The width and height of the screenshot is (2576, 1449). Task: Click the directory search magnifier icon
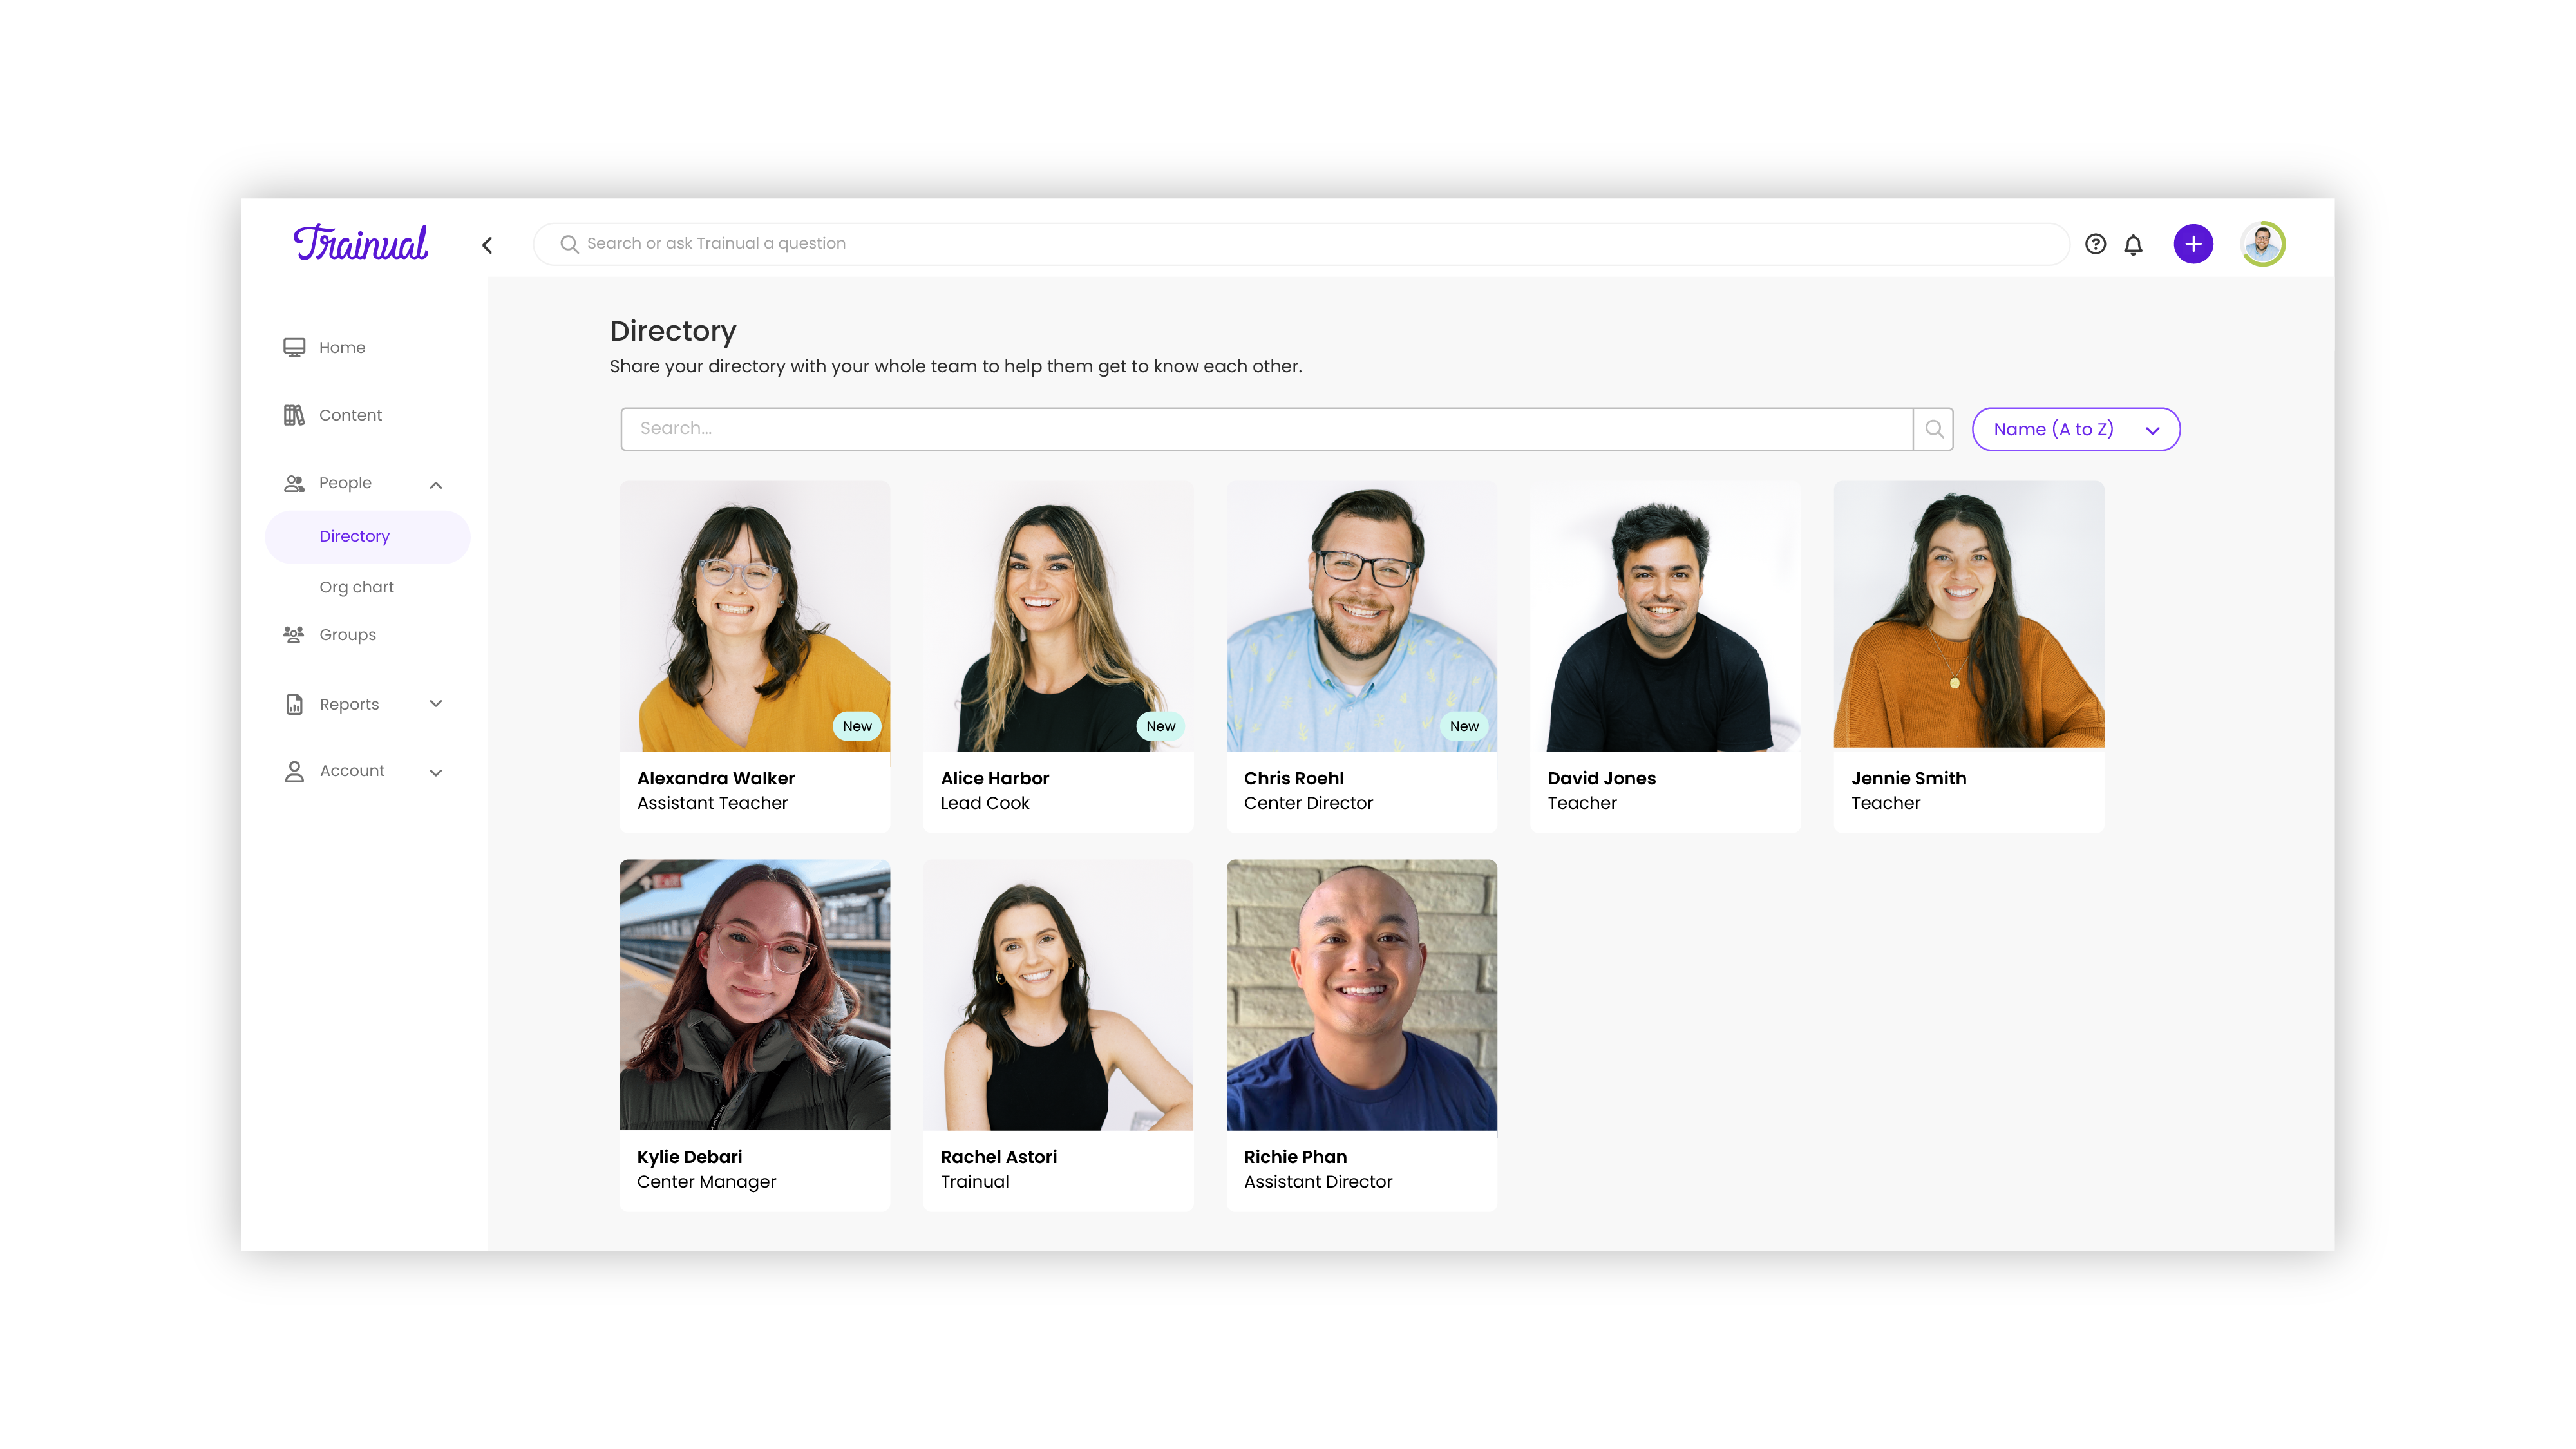coord(1933,429)
